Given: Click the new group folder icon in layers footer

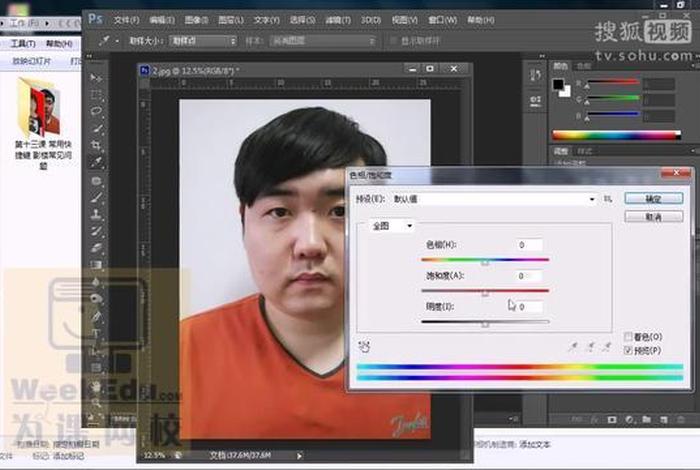Looking at the screenshot, I should [646, 420].
